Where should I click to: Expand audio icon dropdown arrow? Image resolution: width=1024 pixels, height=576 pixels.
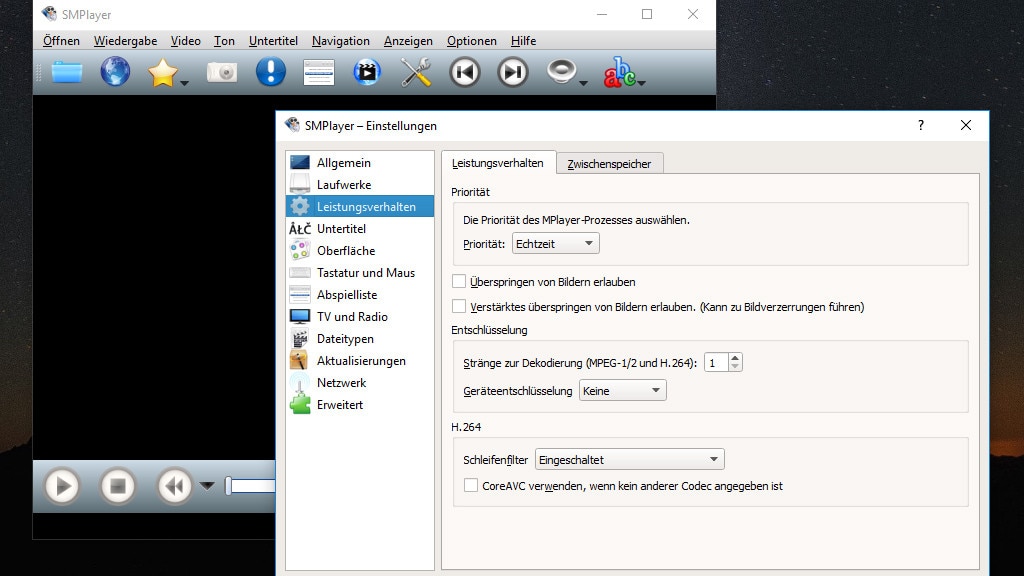point(583,83)
